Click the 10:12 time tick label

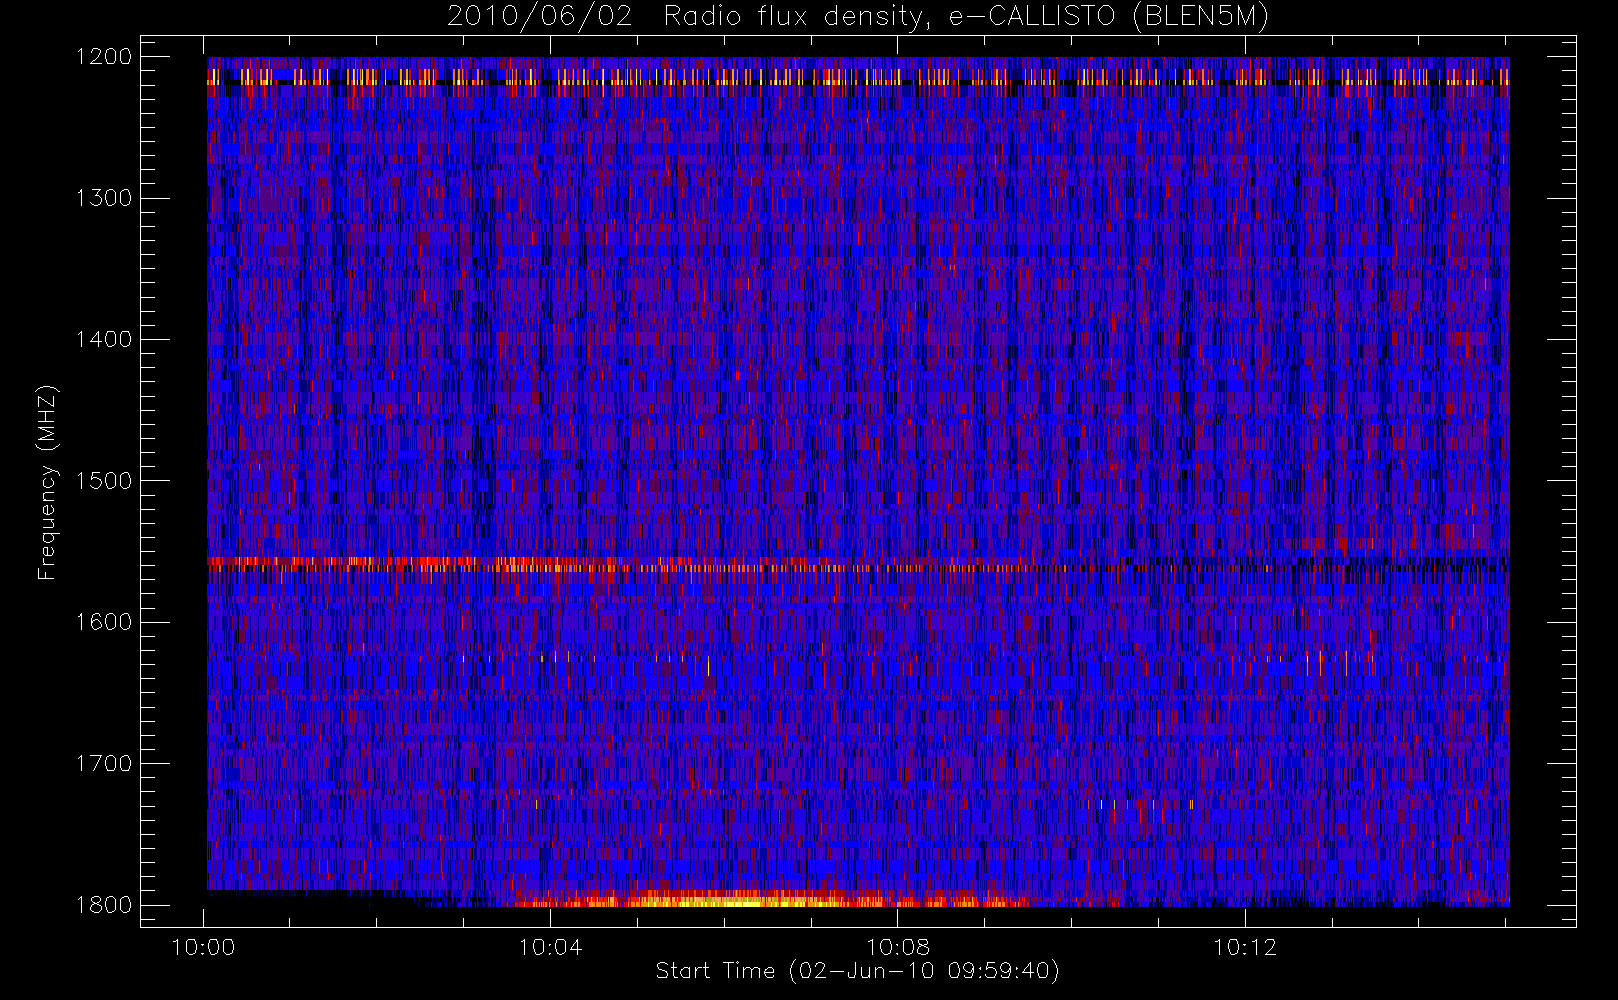point(1245,947)
